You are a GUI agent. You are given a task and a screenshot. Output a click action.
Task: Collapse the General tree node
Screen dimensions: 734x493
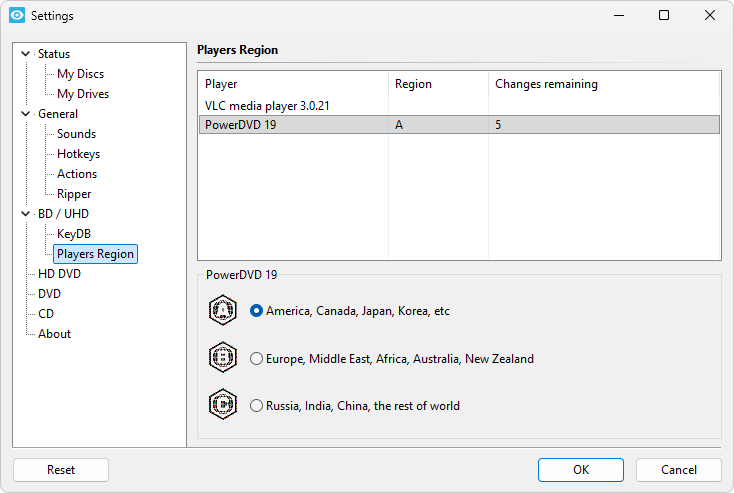pos(26,114)
